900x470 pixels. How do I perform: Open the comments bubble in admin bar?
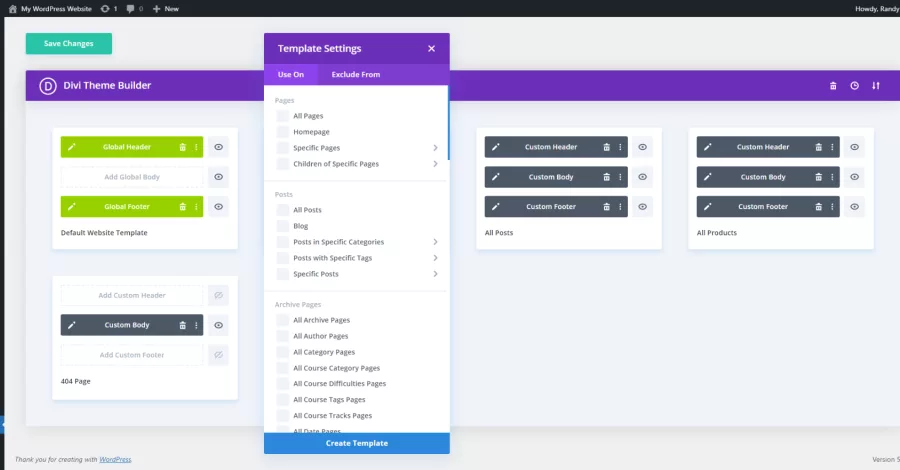point(130,9)
